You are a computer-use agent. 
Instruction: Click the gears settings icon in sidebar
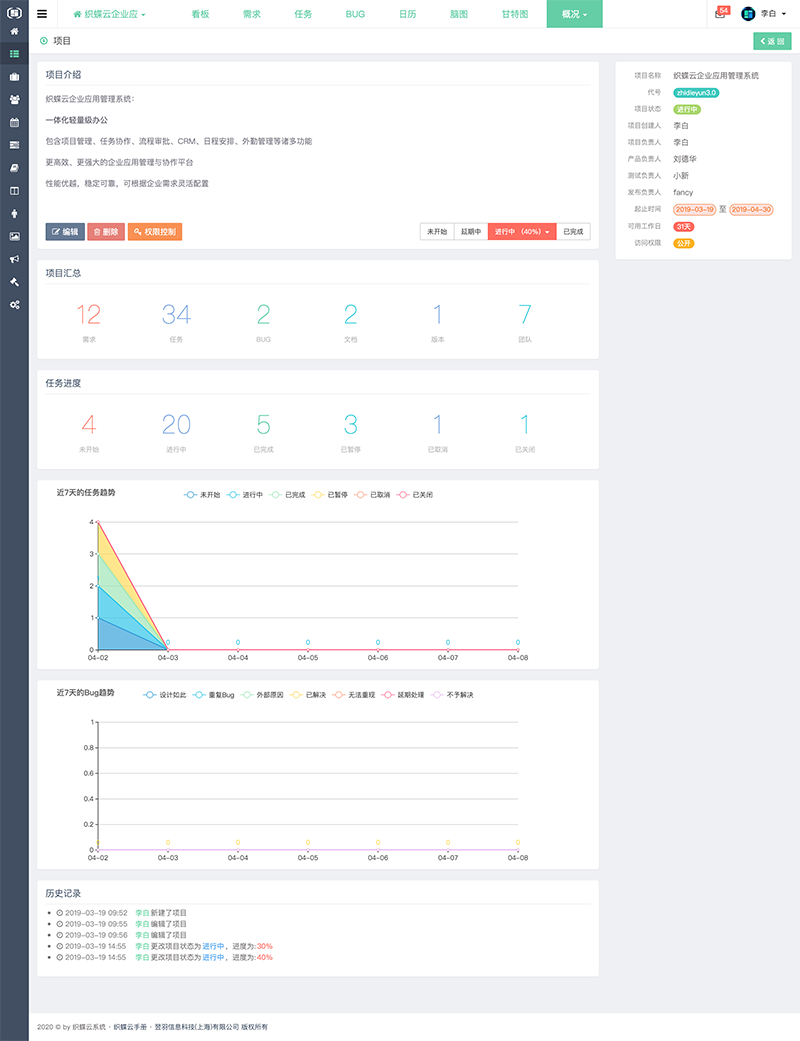[14, 304]
